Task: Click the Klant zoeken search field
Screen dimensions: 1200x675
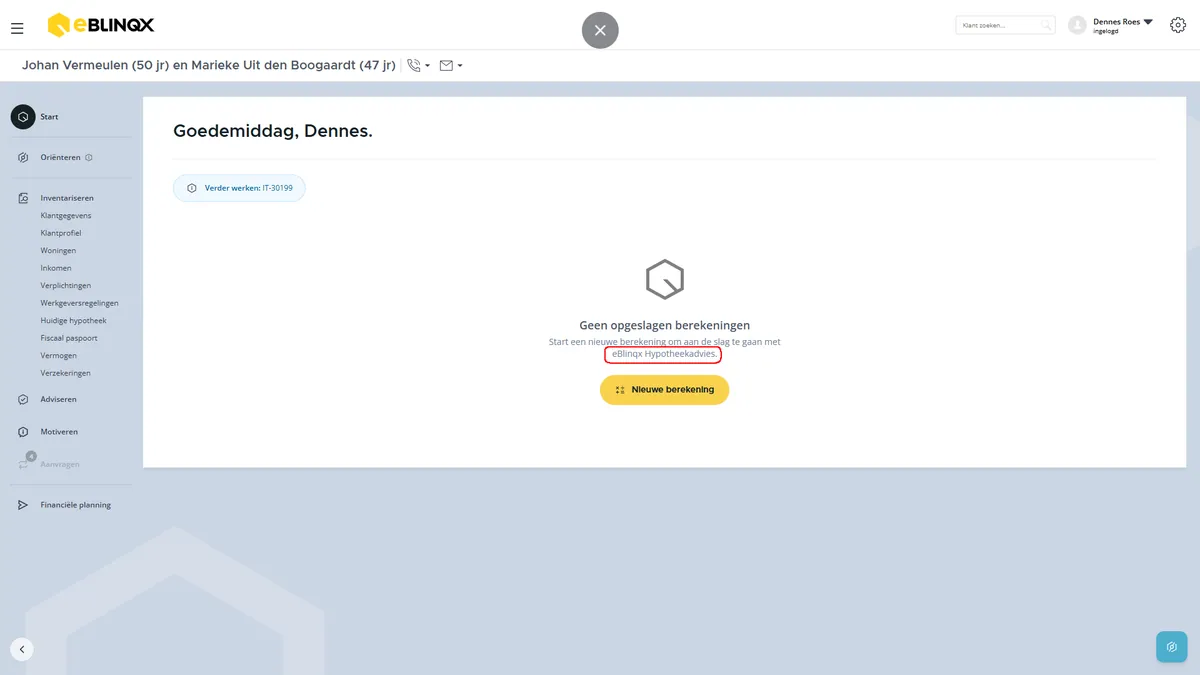Action: (x=1005, y=25)
